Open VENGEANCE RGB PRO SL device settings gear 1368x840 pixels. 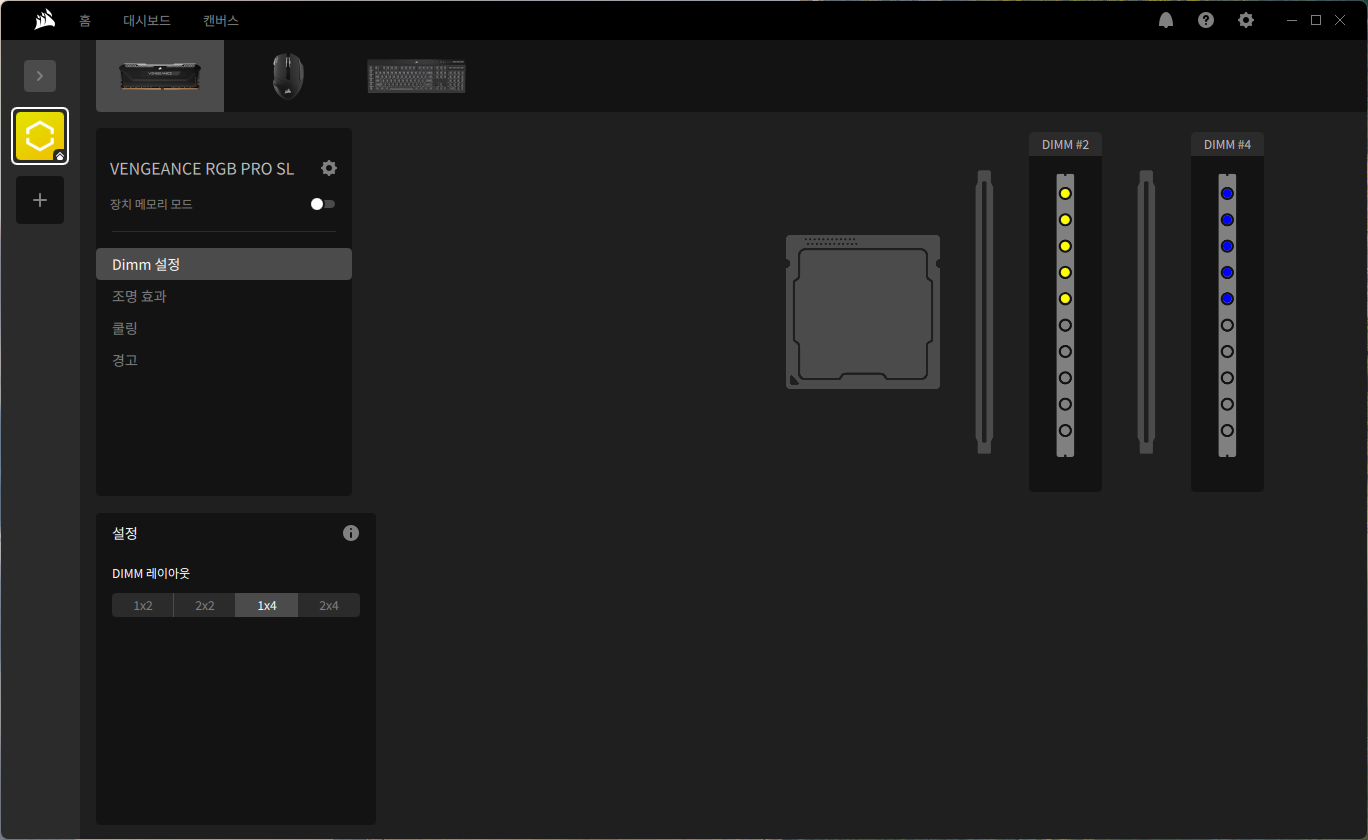tap(329, 168)
